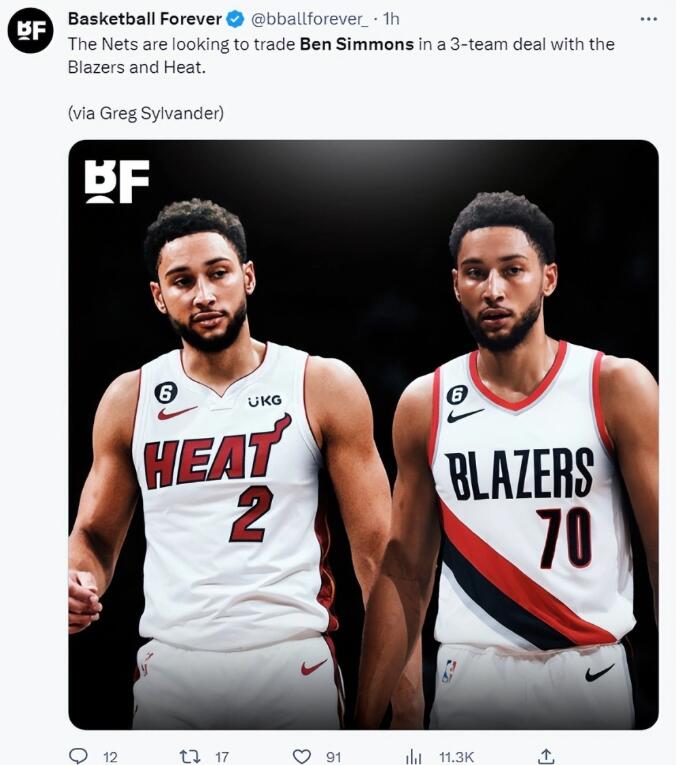Click the retweet arrows icon
The width and height of the screenshot is (688, 765).
(x=190, y=756)
